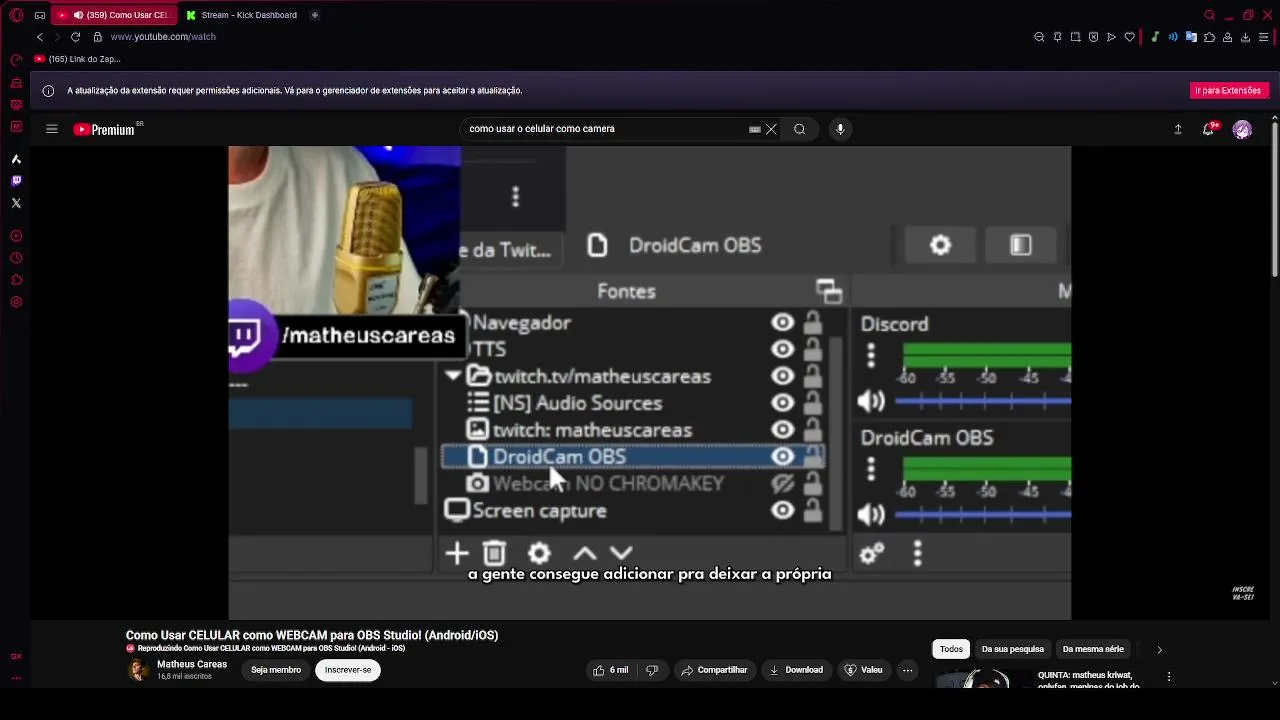Click the Ir para Extensões button
The image size is (1280, 720).
pyautogui.click(x=1228, y=90)
